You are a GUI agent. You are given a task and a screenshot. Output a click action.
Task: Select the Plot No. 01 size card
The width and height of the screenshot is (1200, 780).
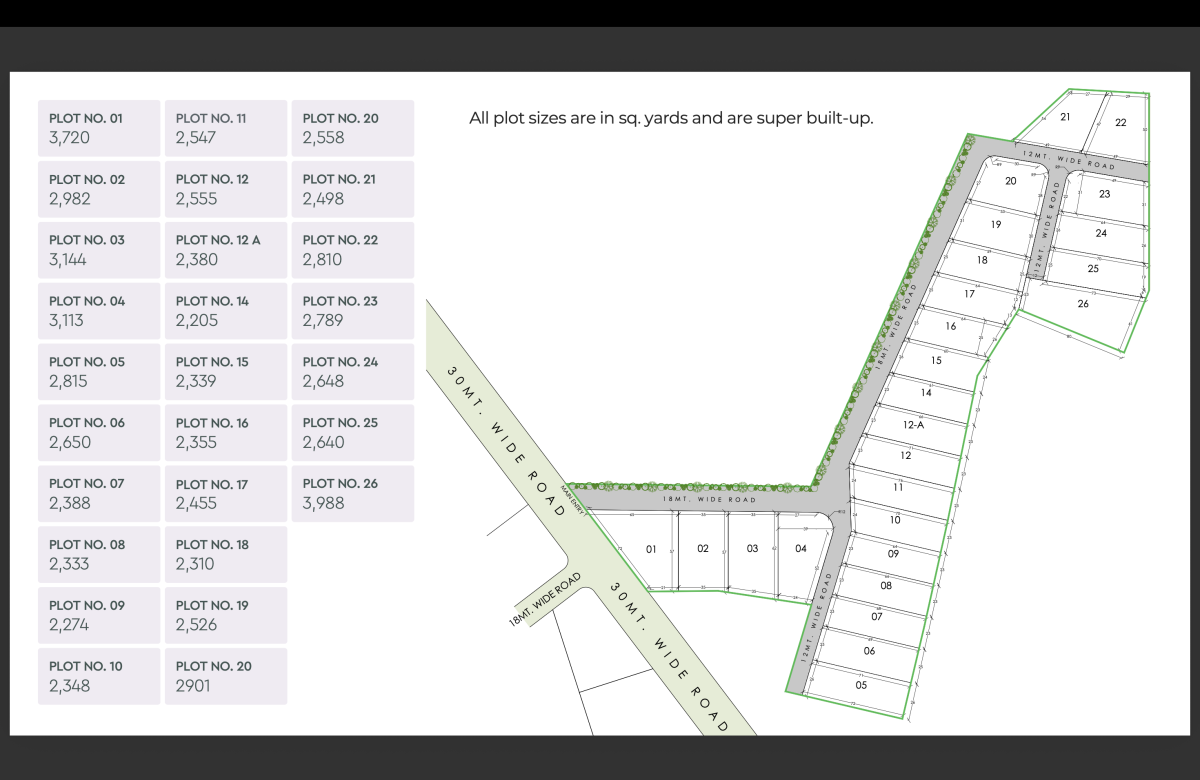click(x=99, y=128)
